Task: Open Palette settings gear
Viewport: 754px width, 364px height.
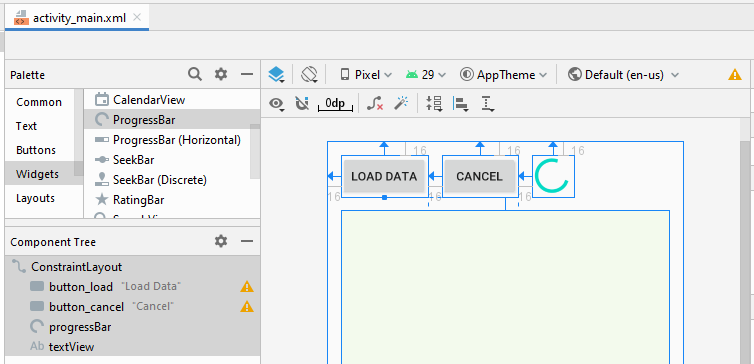Action: tap(221, 74)
